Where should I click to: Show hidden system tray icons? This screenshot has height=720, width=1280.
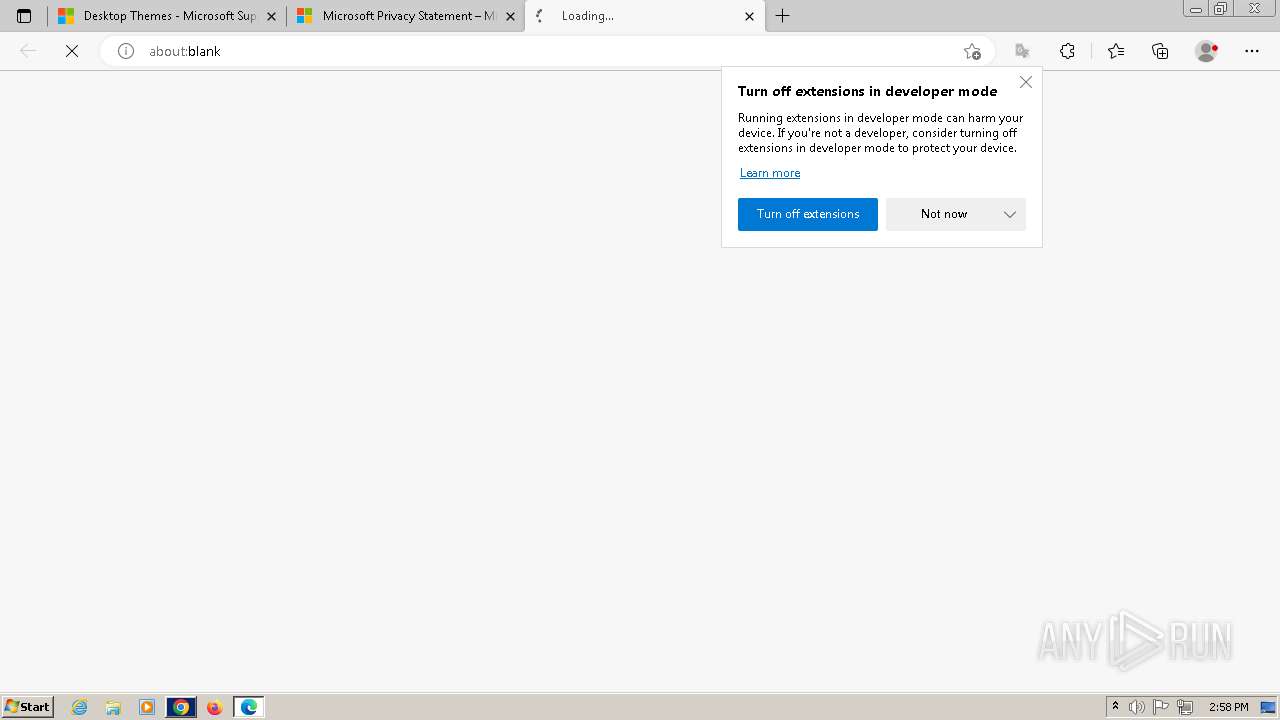tap(1115, 707)
